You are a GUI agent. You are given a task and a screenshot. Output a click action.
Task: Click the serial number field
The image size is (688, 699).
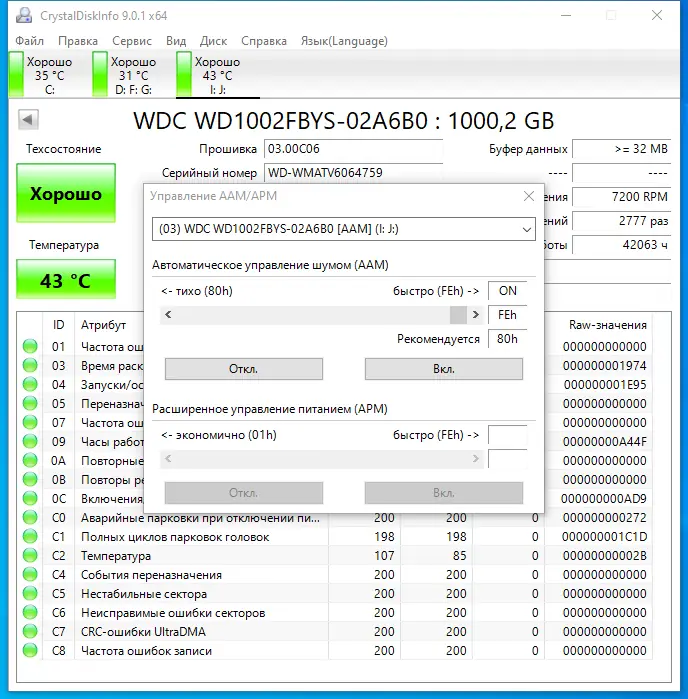[353, 173]
